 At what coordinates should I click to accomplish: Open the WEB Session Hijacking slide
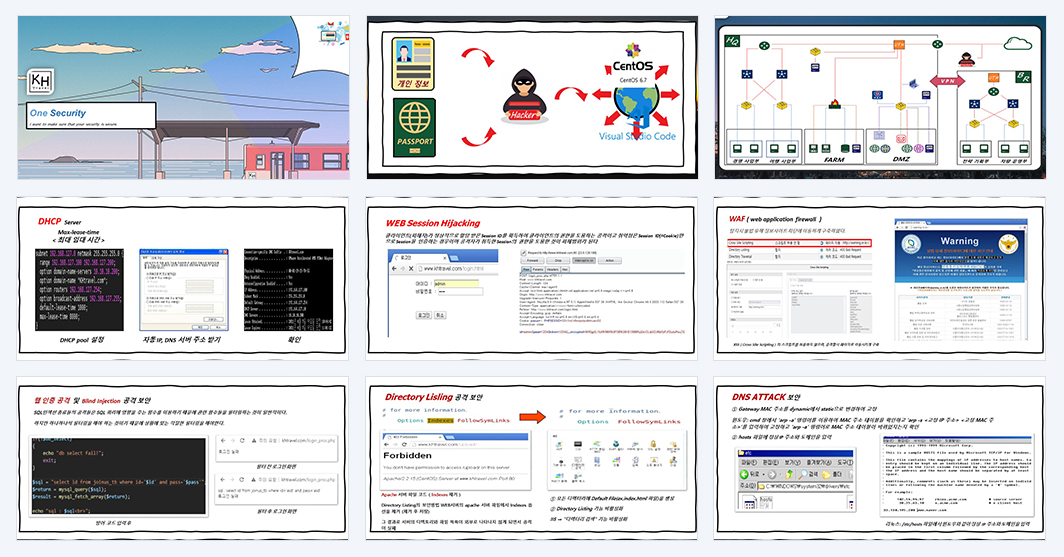[531, 278]
